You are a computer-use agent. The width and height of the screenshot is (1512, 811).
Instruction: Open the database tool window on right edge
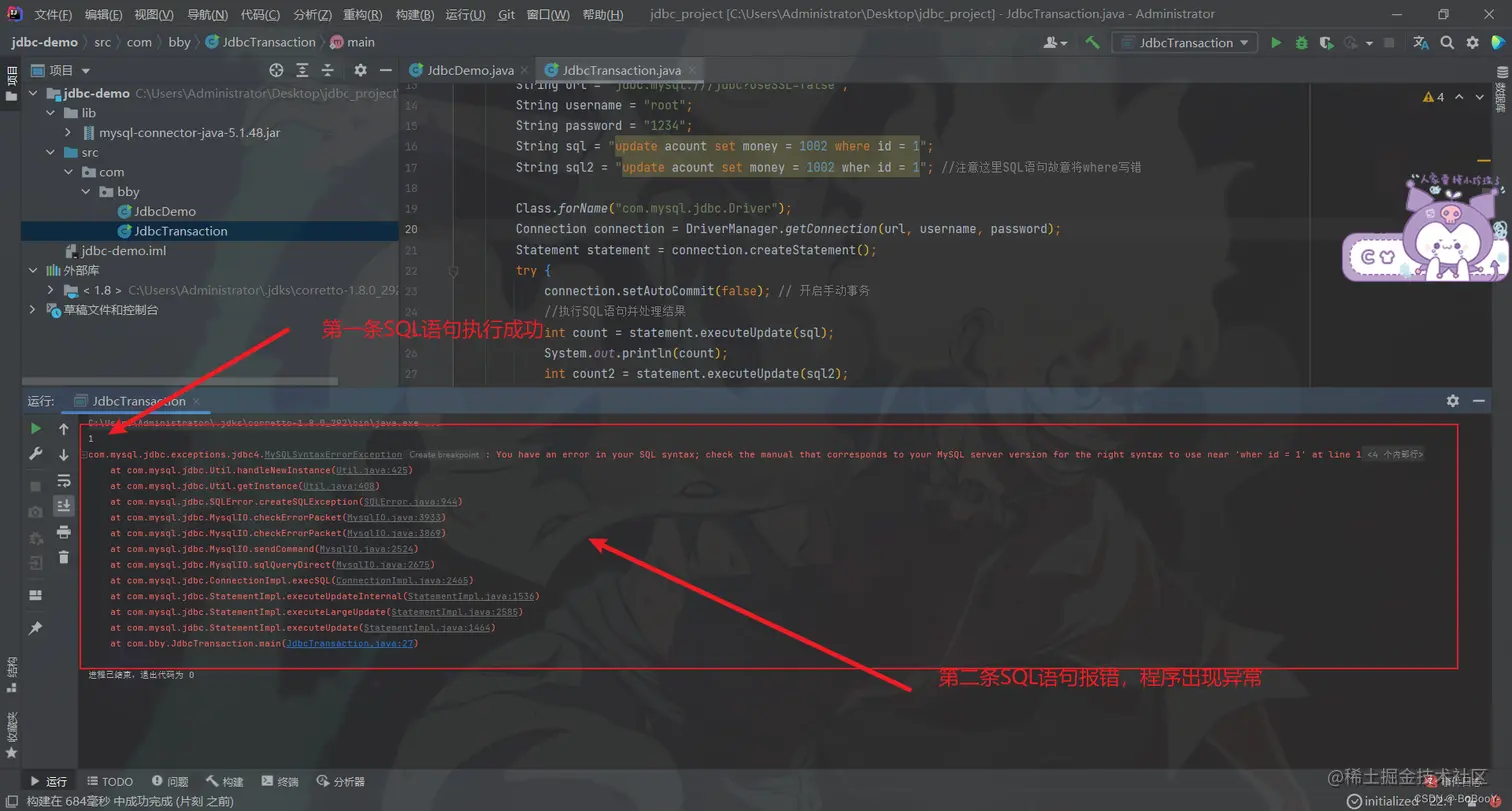[1500, 89]
